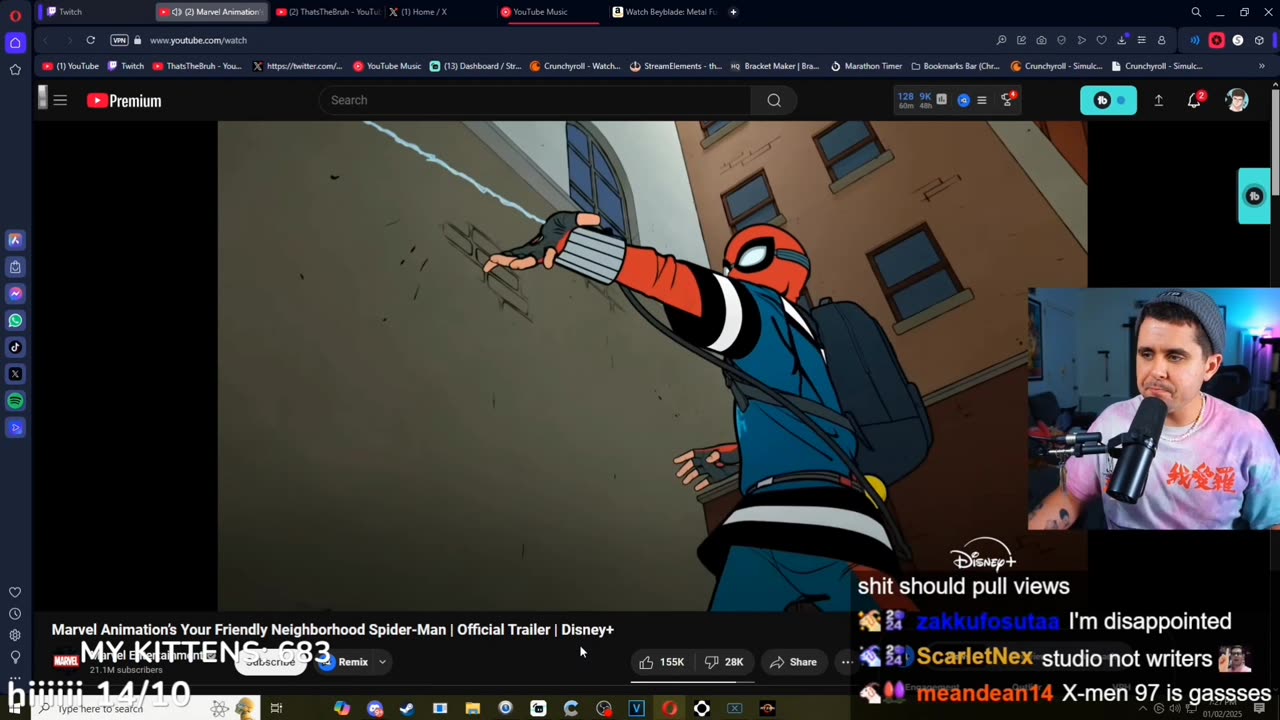
Task: Open Steam from the taskbar
Action: pyautogui.click(x=407, y=708)
